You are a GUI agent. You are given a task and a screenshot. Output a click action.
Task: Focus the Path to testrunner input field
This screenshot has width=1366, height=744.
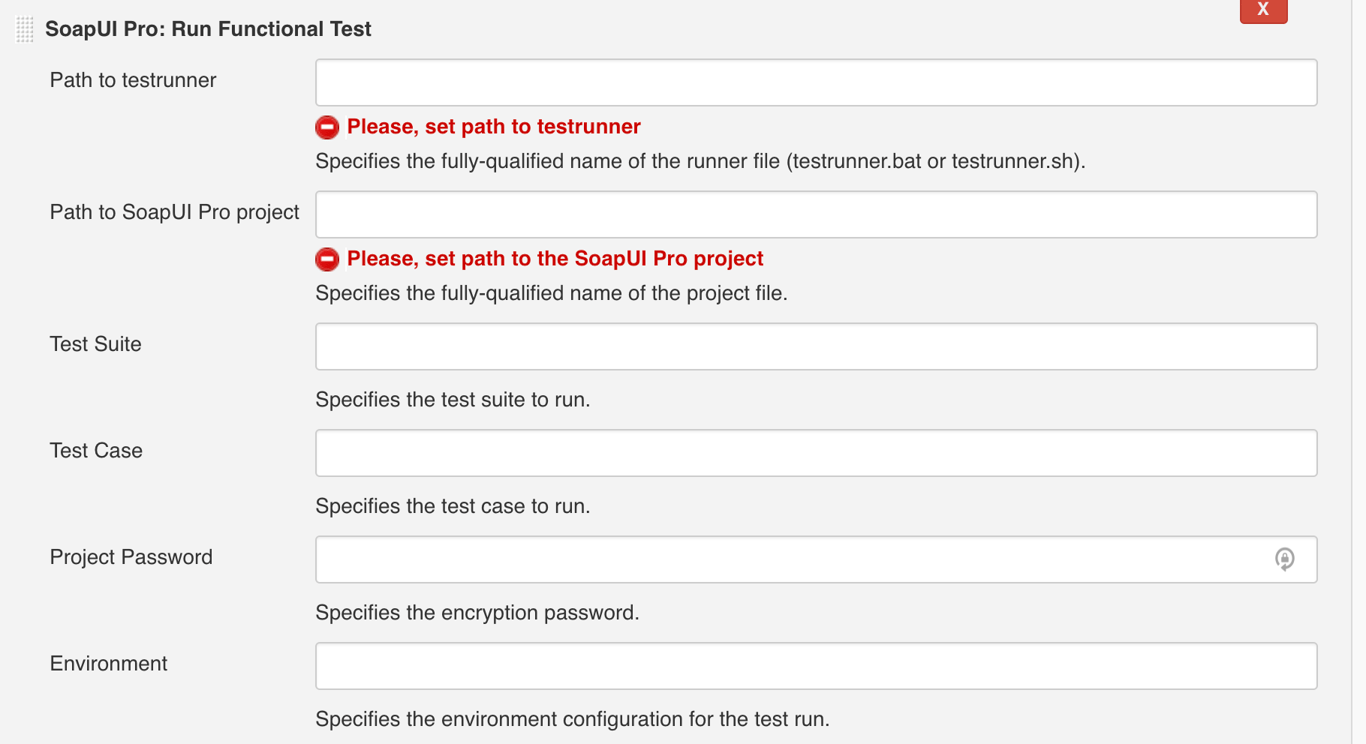pyautogui.click(x=815, y=82)
